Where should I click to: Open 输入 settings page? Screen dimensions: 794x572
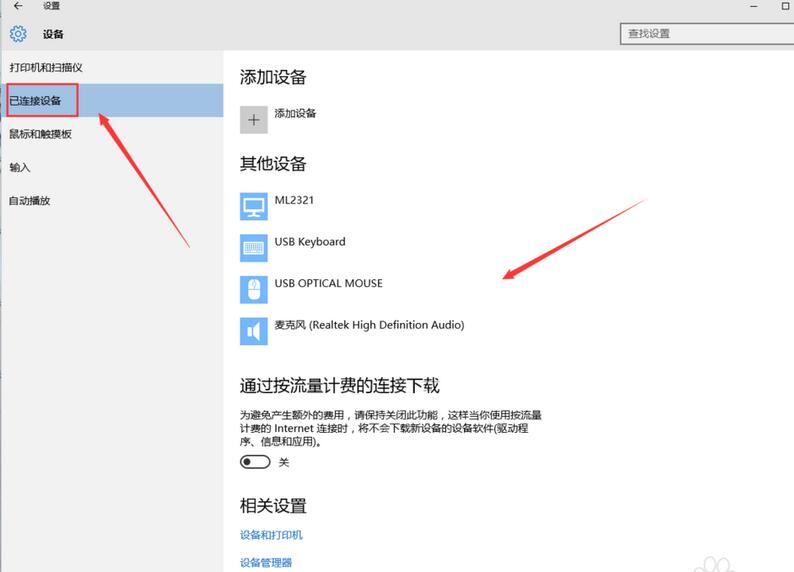[x=20, y=167]
